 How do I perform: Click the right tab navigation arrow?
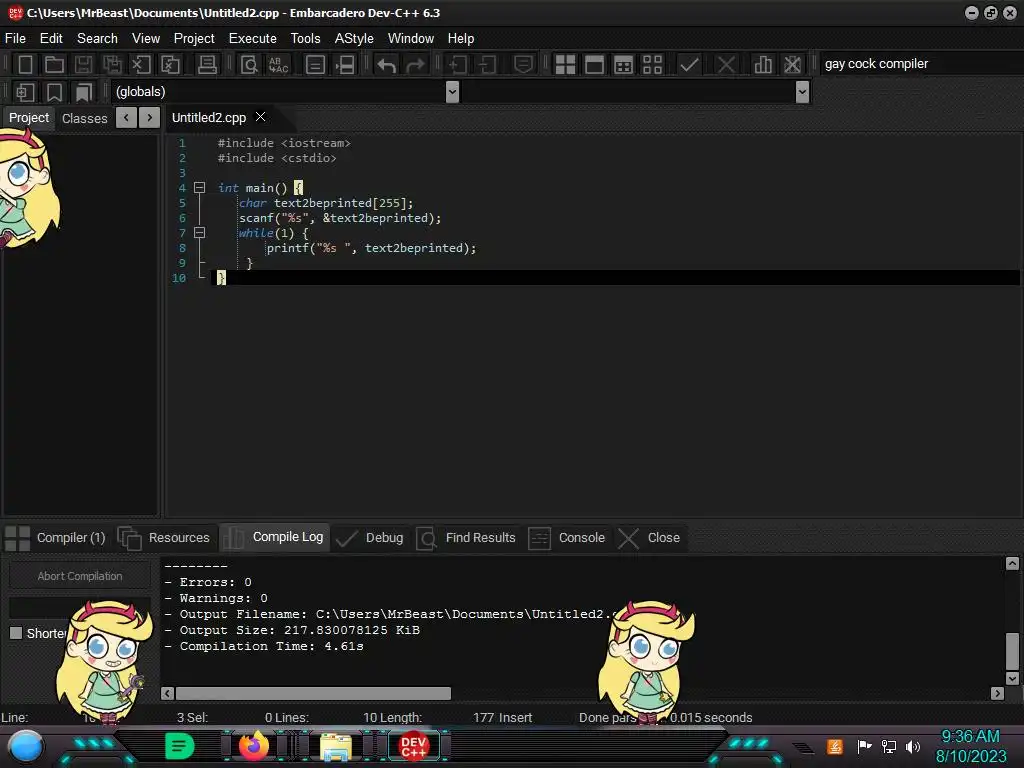click(x=150, y=118)
